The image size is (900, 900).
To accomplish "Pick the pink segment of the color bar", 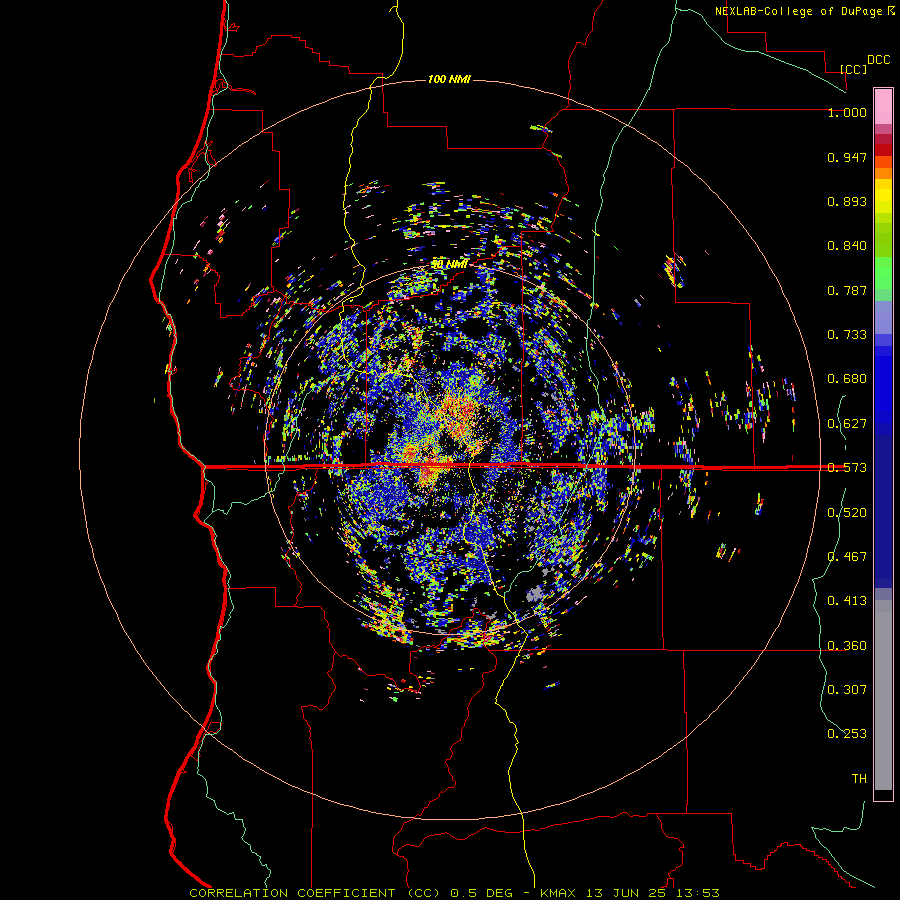I will [x=883, y=107].
